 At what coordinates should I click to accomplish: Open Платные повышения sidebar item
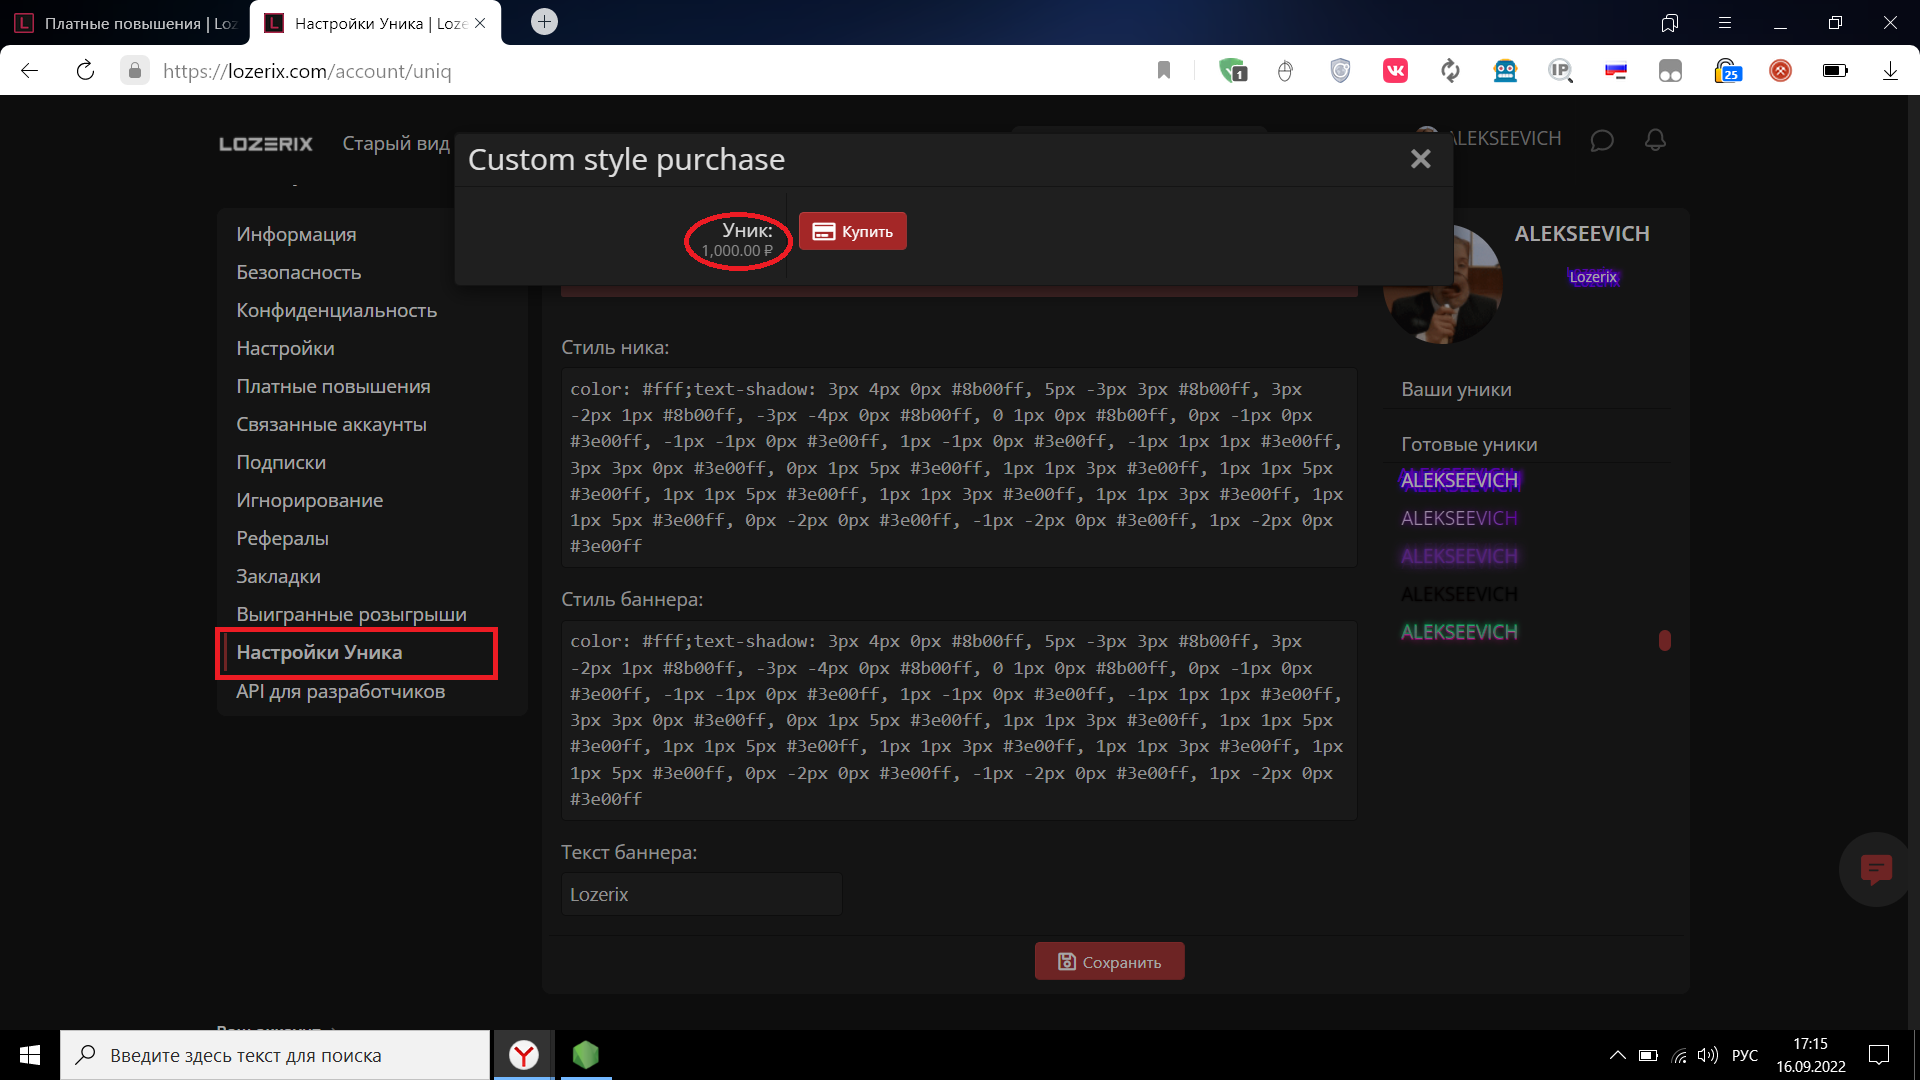(333, 386)
